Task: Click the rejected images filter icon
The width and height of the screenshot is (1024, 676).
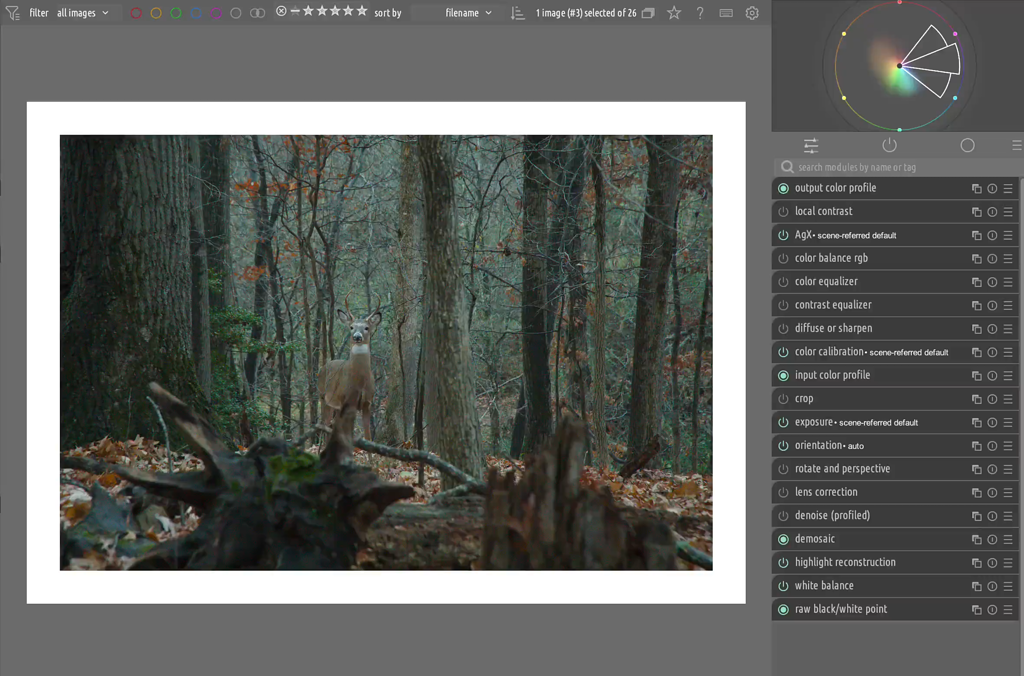Action: 281,11
